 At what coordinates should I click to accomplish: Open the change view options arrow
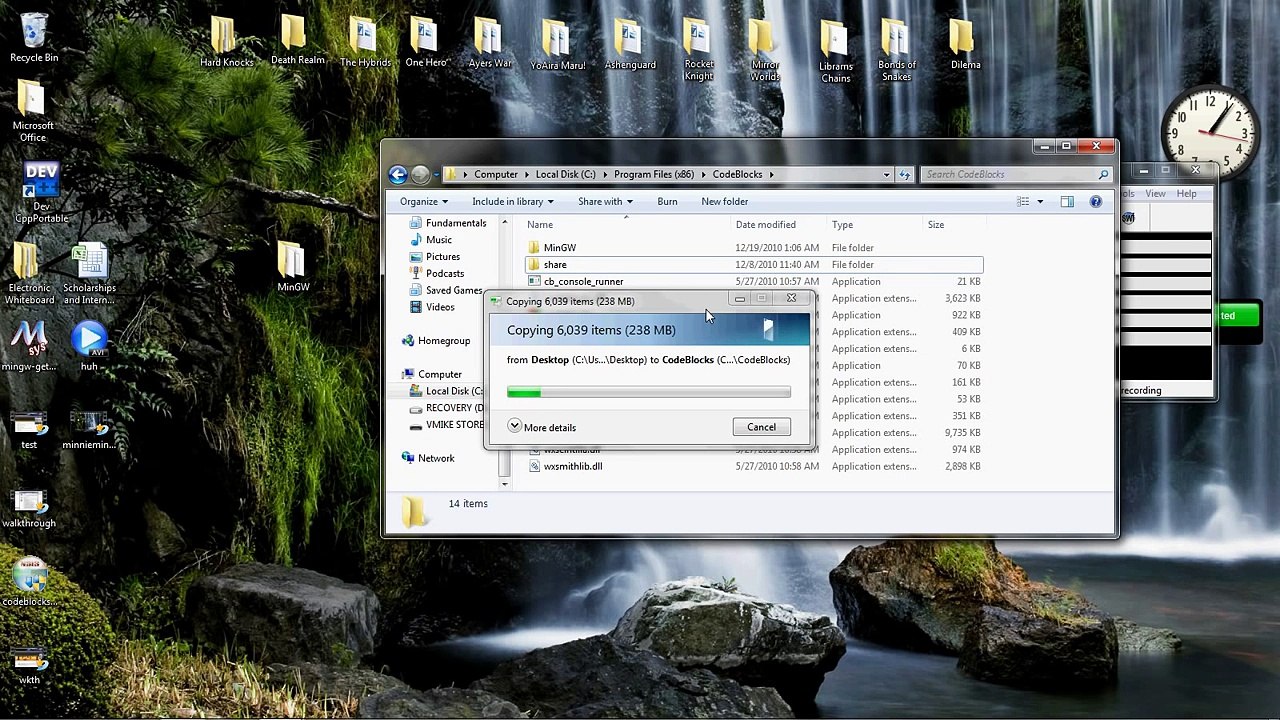coord(1039,202)
